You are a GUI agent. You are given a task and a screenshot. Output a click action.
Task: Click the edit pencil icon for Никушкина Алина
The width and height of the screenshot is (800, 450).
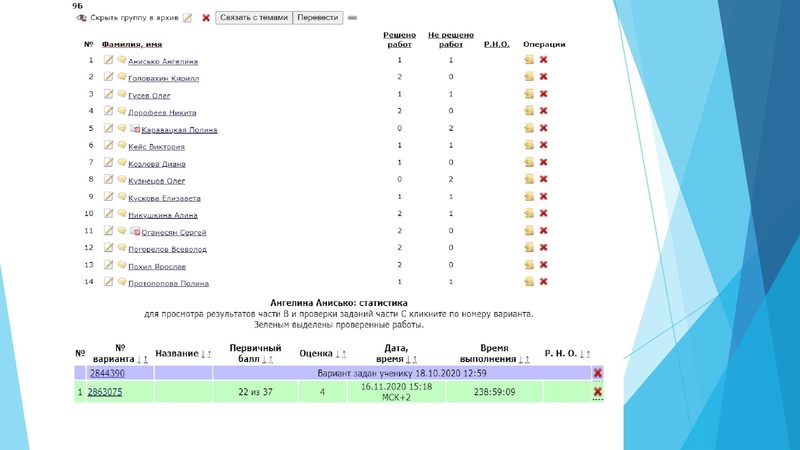click(x=109, y=214)
